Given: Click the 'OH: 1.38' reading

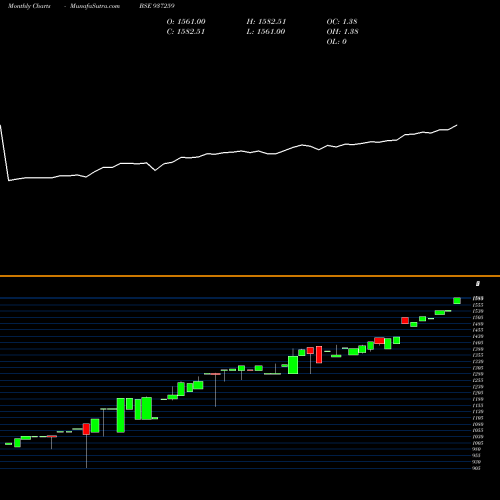Looking at the screenshot, I should point(342,32).
